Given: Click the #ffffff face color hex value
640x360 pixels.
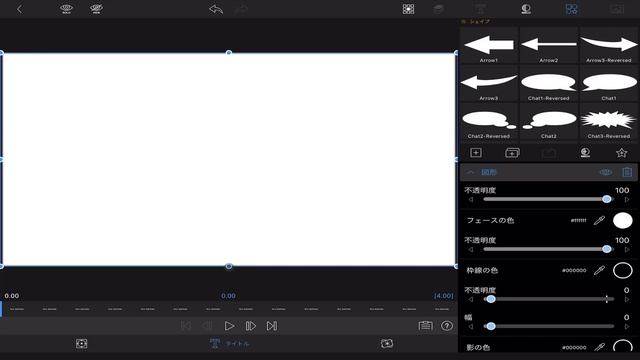Looking at the screenshot, I should (578, 220).
